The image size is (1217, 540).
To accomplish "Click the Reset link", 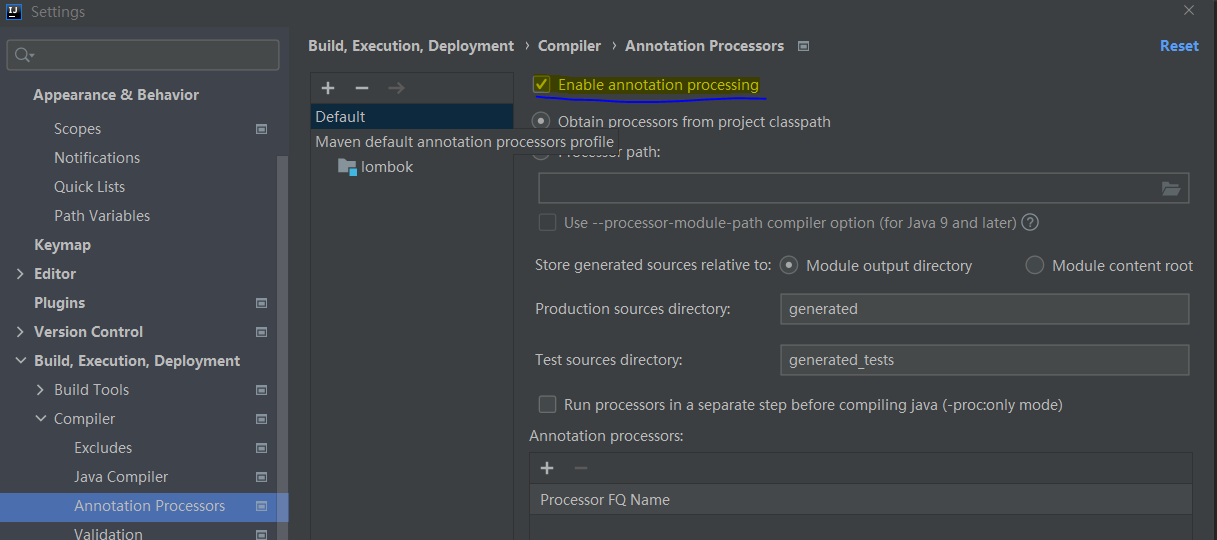I will (x=1179, y=46).
